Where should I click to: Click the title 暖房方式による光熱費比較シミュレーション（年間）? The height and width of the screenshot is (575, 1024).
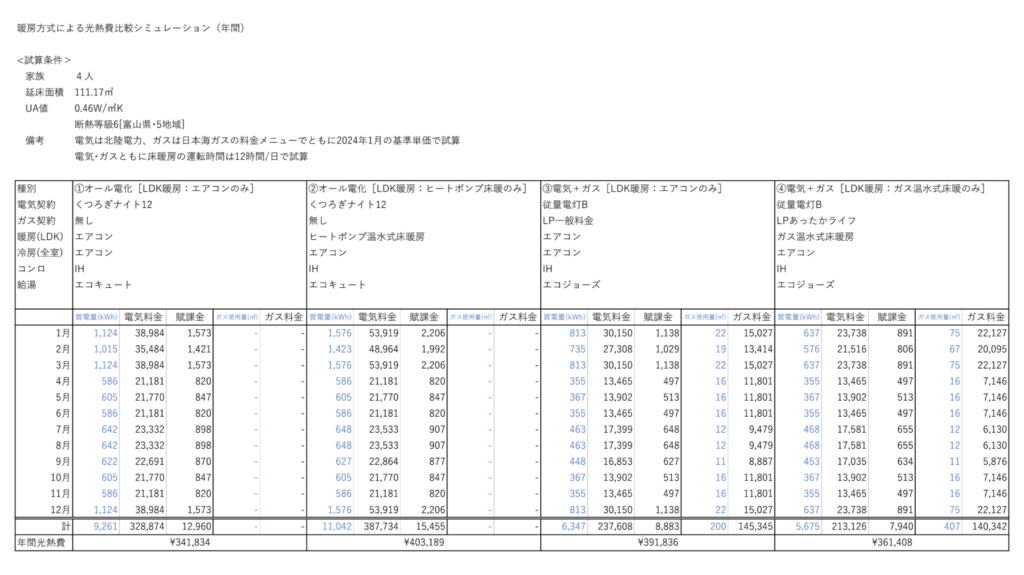coord(131,28)
